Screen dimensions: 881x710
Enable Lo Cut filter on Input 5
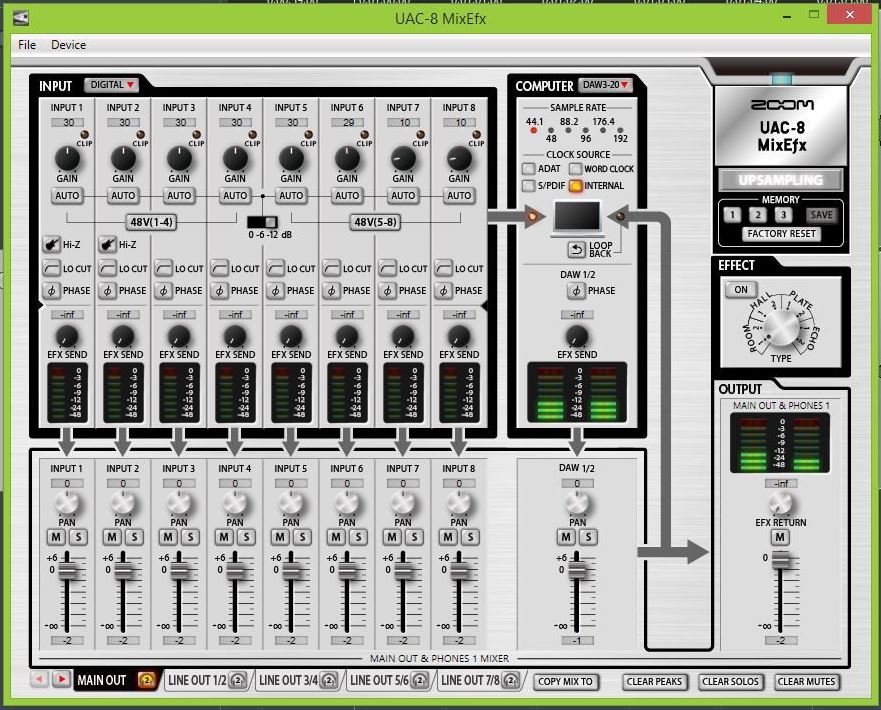[x=275, y=268]
